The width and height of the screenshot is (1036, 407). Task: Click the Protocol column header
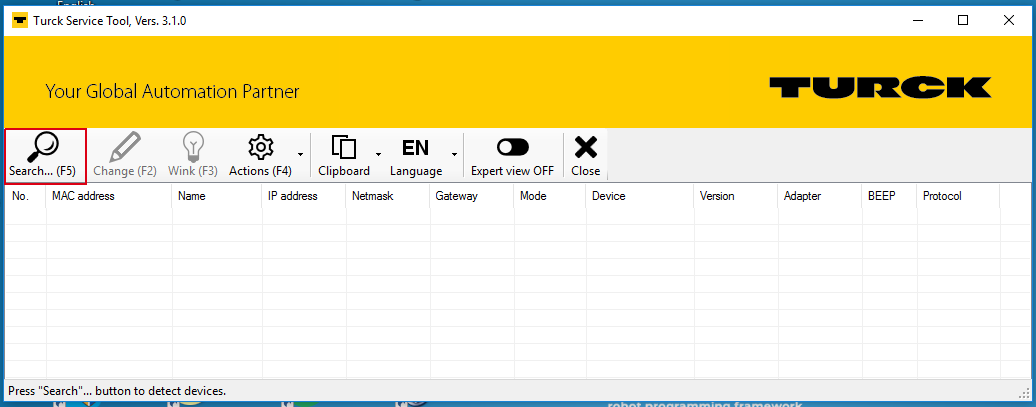[958, 196]
